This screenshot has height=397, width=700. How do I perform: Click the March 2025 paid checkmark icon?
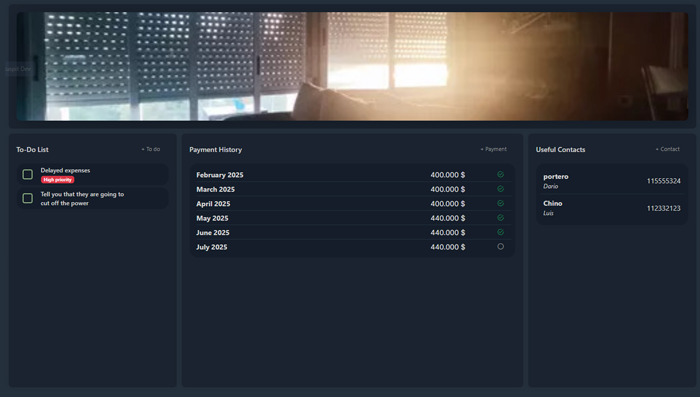[500, 189]
